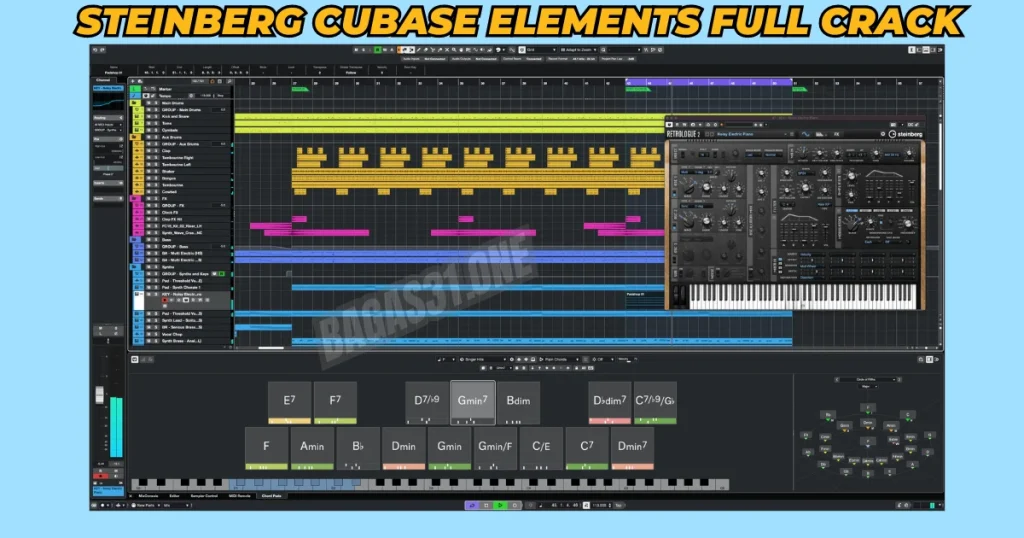Mute the Cymbals track

pos(149,130)
